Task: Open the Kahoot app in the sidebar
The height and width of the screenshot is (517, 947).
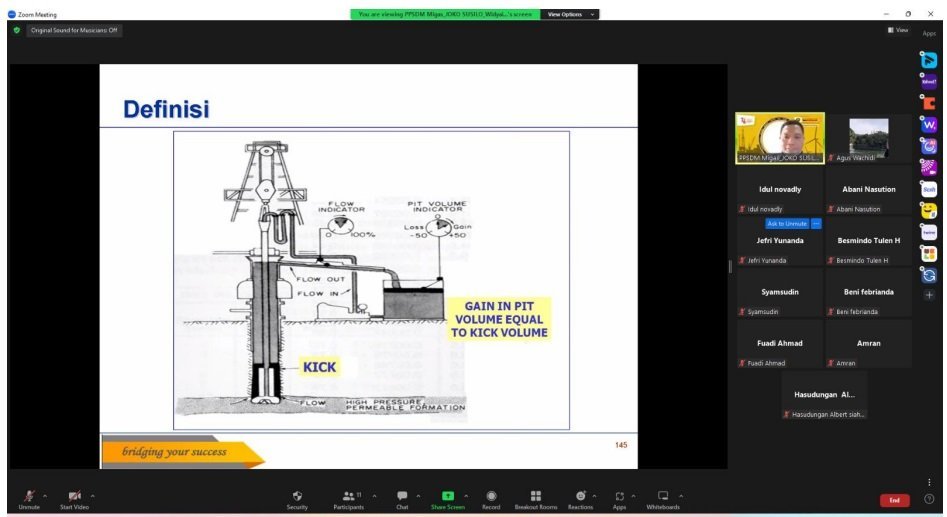Action: [x=929, y=82]
